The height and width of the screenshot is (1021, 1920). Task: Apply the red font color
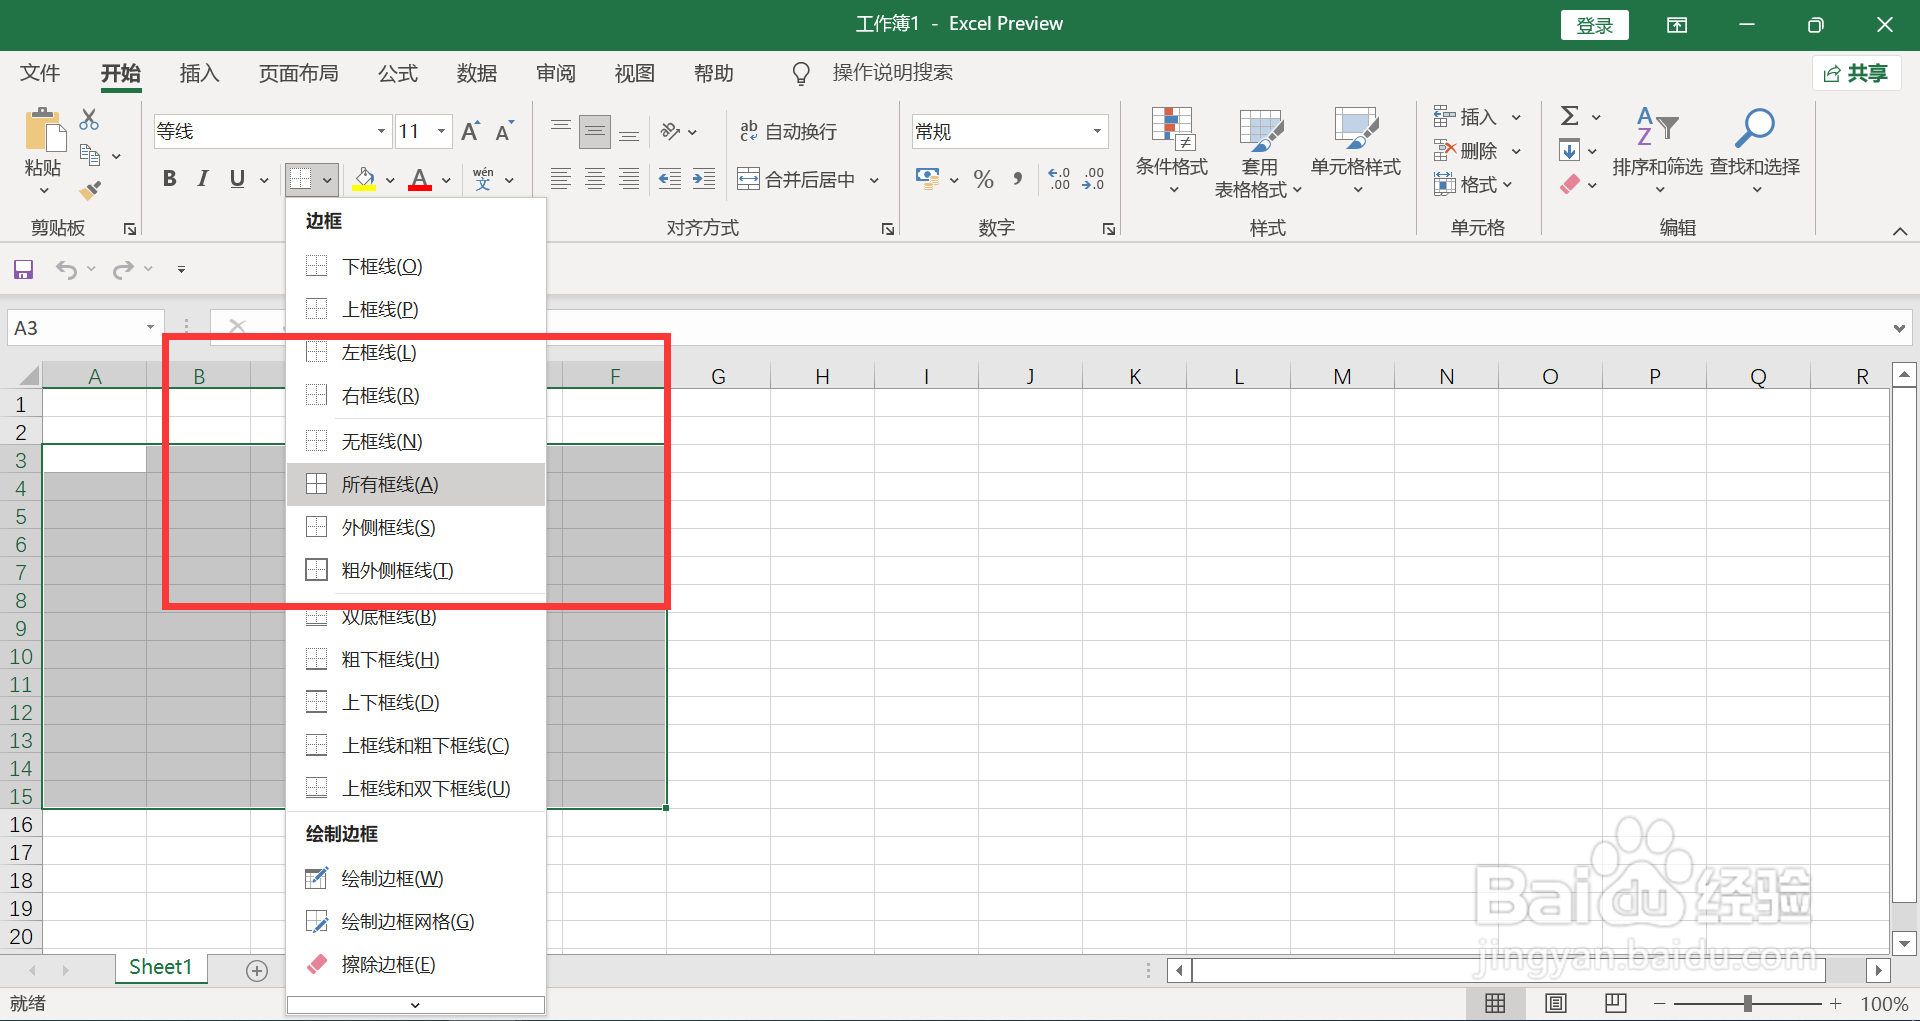tap(420, 179)
